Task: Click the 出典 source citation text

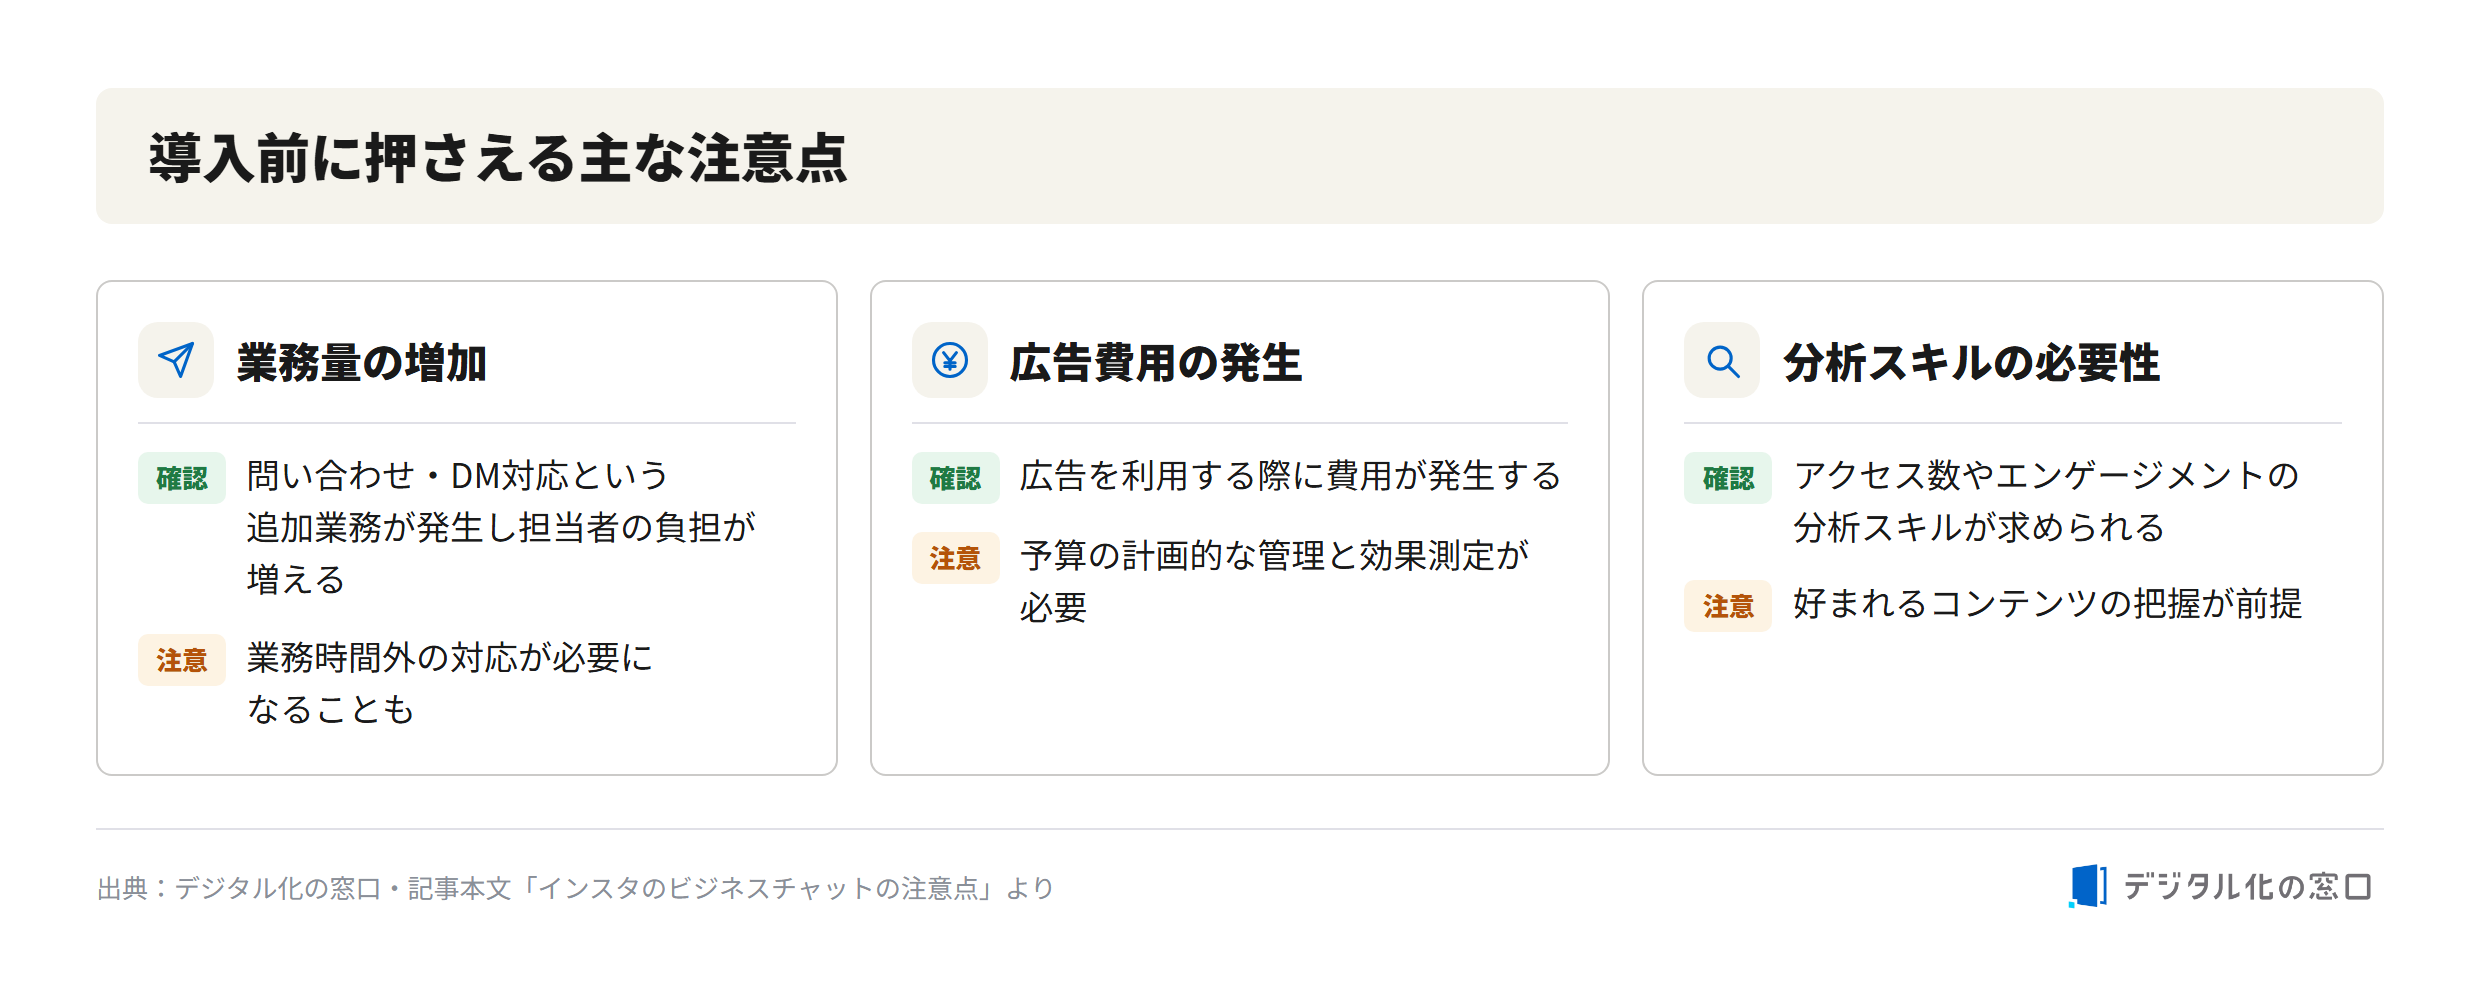Action: pyautogui.click(x=575, y=888)
